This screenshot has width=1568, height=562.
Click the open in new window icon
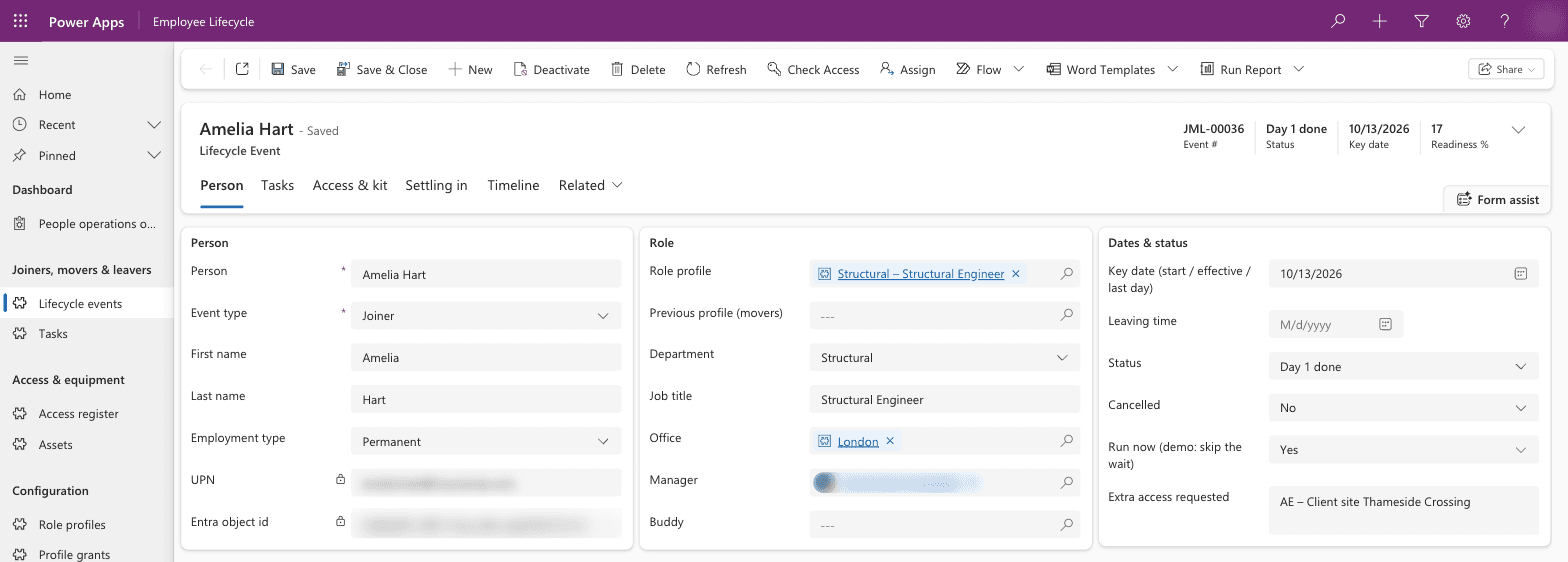click(x=242, y=69)
